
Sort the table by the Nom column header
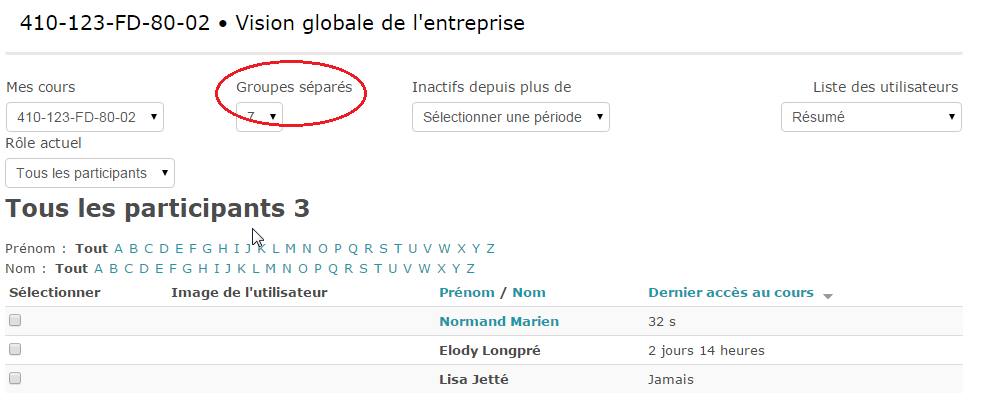coord(529,292)
